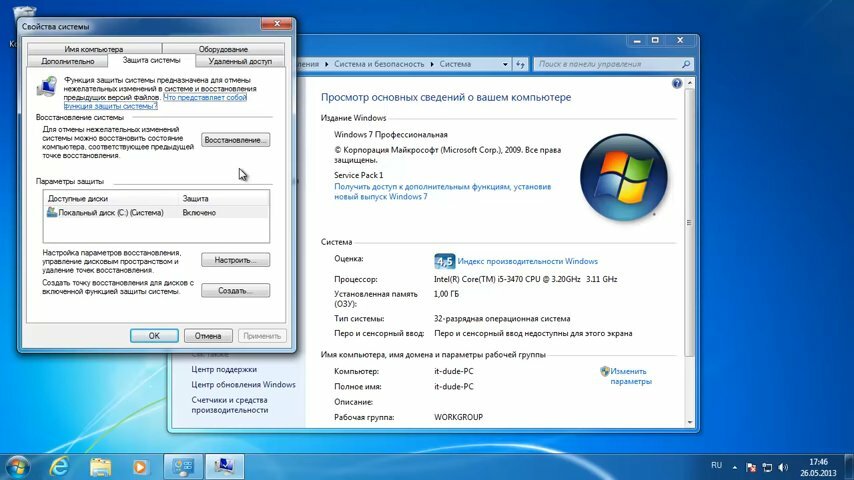
Task: Click Show desktop strip at taskbar end
Action: click(850, 467)
